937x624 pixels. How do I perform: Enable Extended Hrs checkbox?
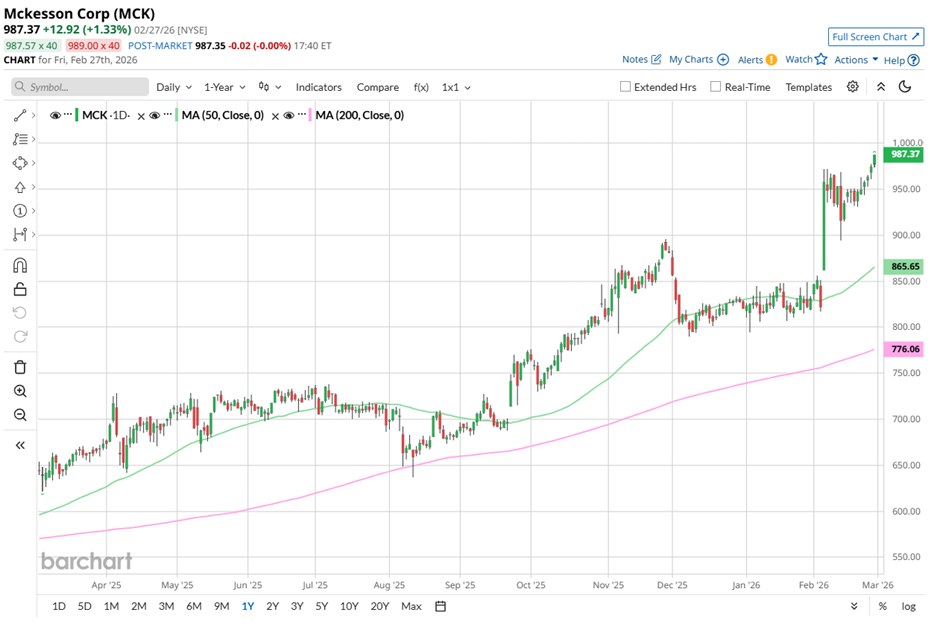tap(626, 87)
